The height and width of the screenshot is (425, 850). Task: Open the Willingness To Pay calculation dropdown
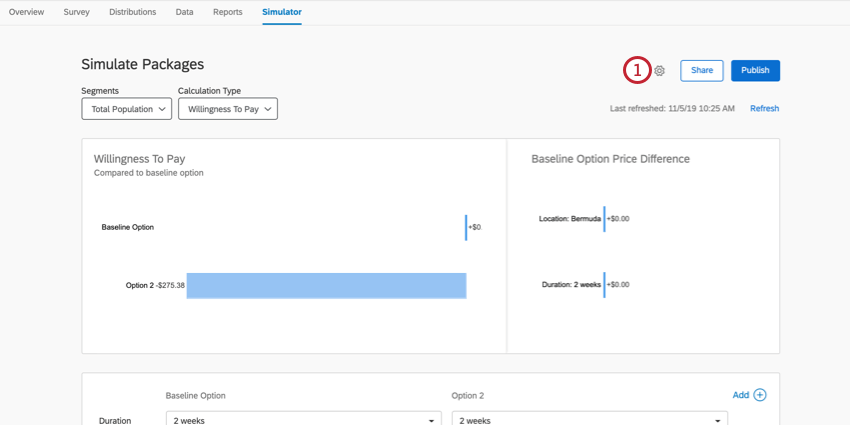[228, 109]
